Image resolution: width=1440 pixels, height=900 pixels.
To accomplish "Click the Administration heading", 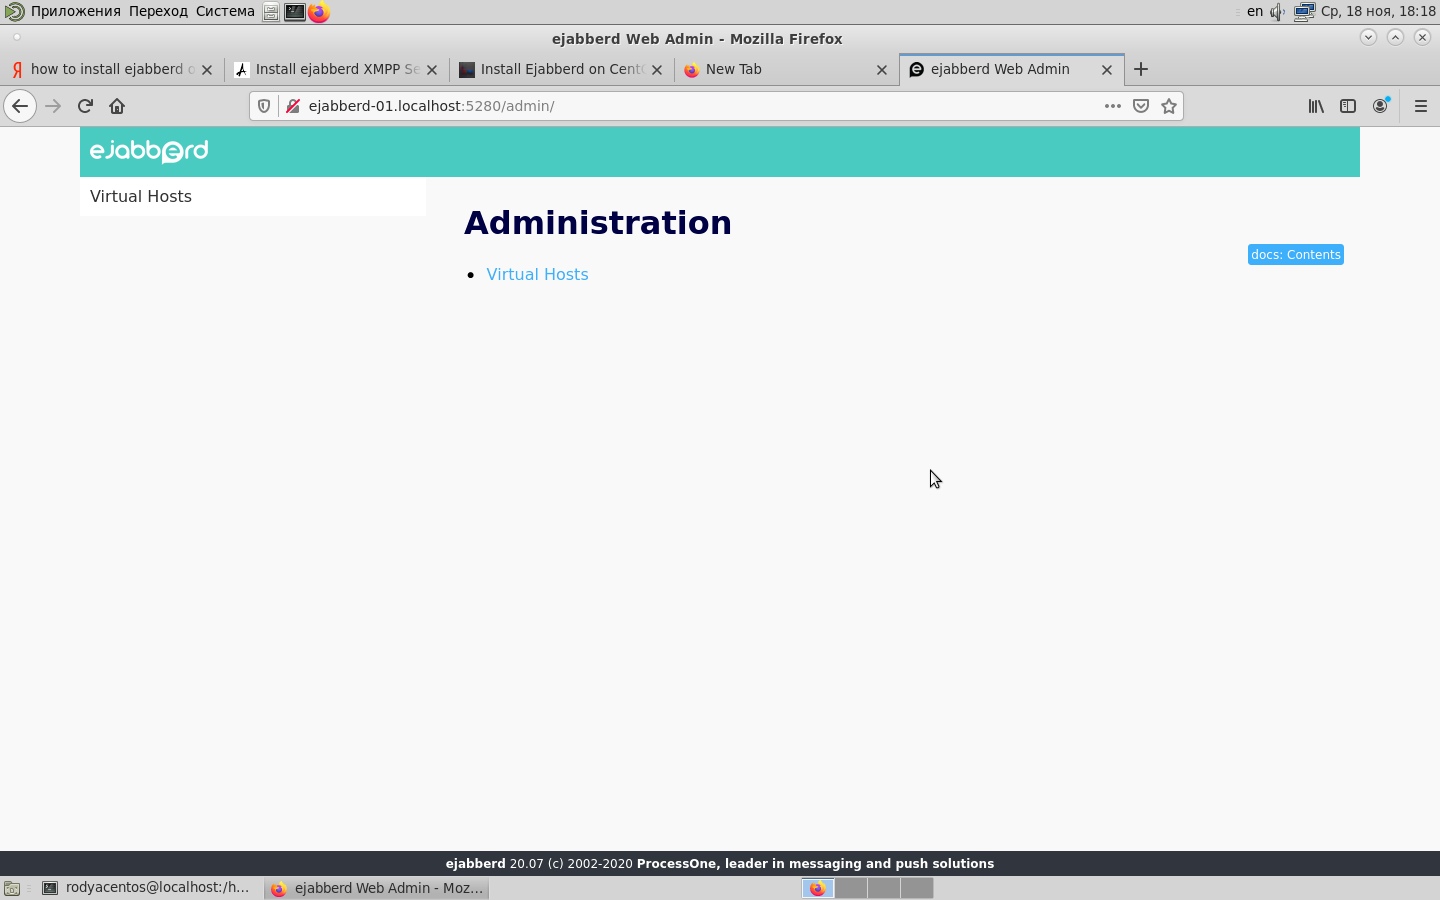I will pyautogui.click(x=598, y=222).
